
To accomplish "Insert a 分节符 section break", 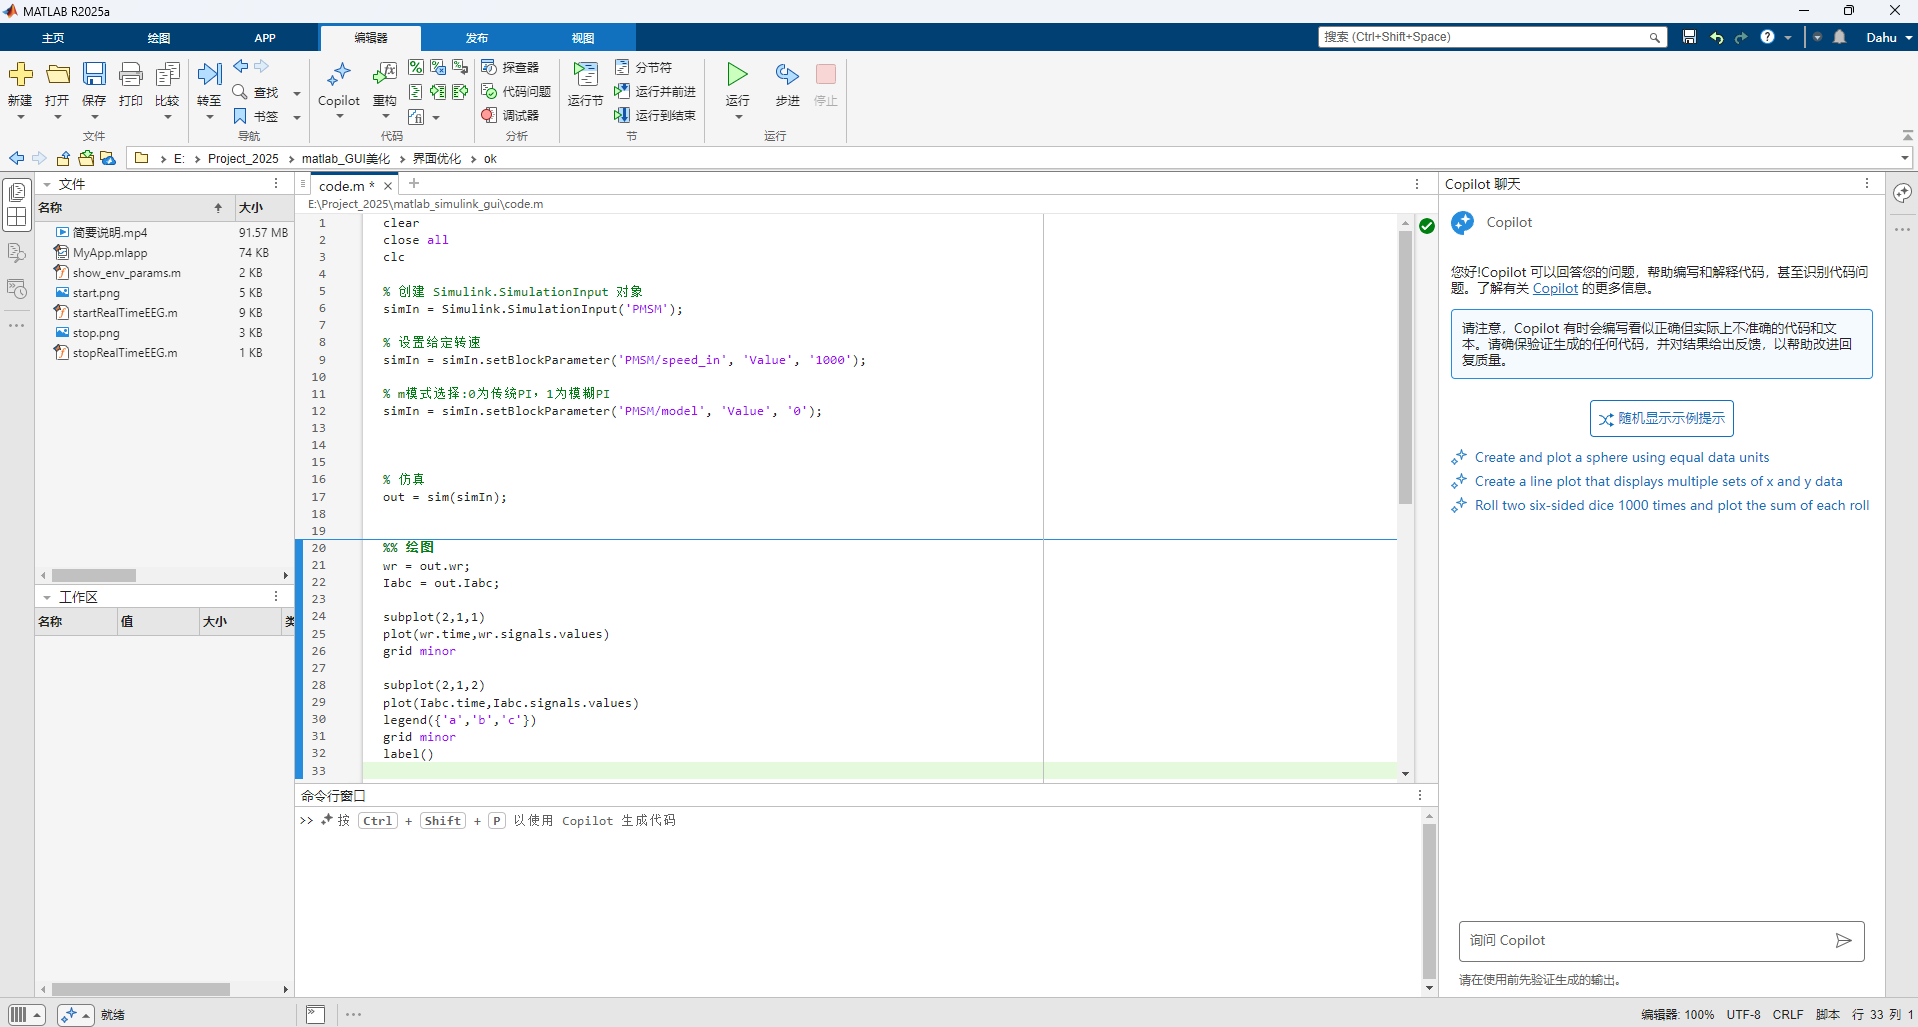I will click(643, 67).
